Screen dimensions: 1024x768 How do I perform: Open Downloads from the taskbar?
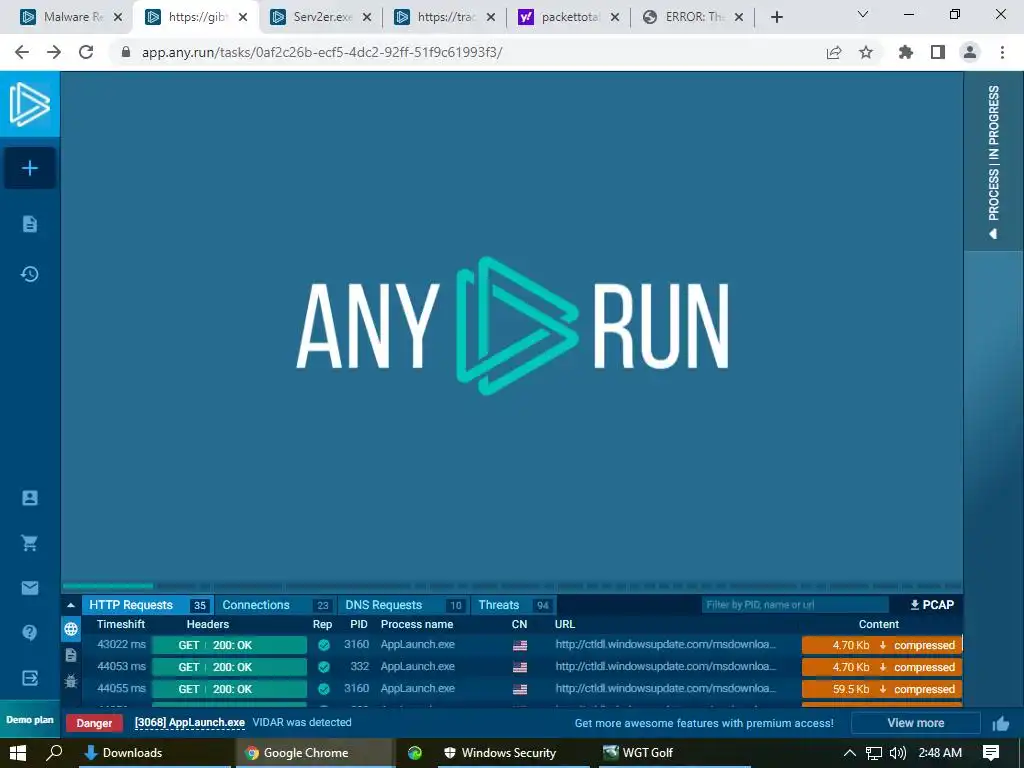(123, 753)
